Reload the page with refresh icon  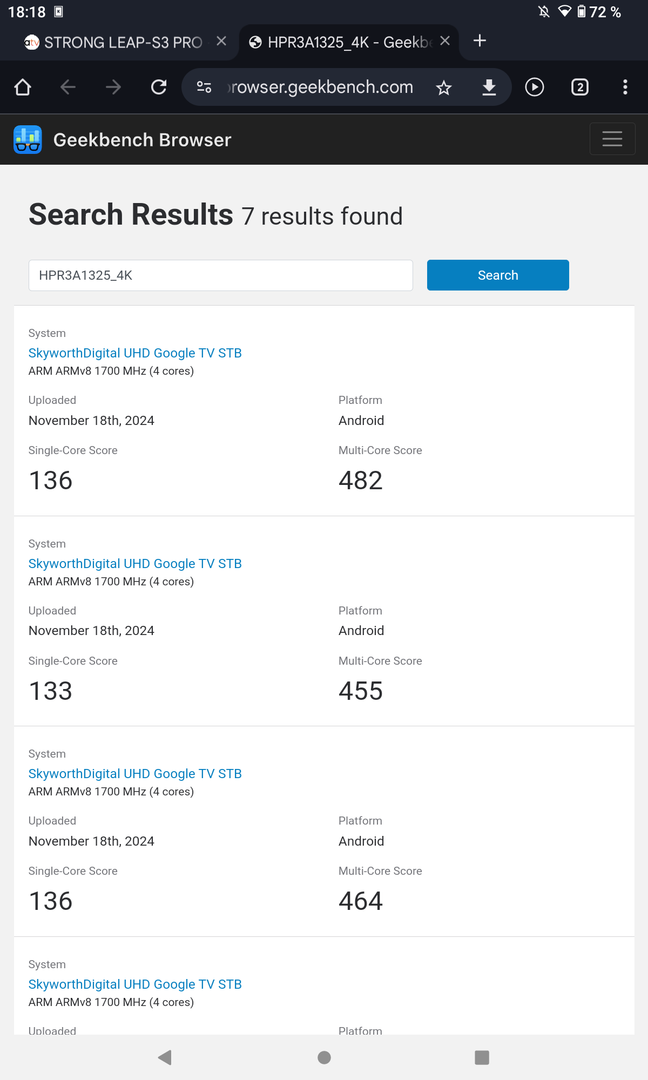(x=158, y=87)
